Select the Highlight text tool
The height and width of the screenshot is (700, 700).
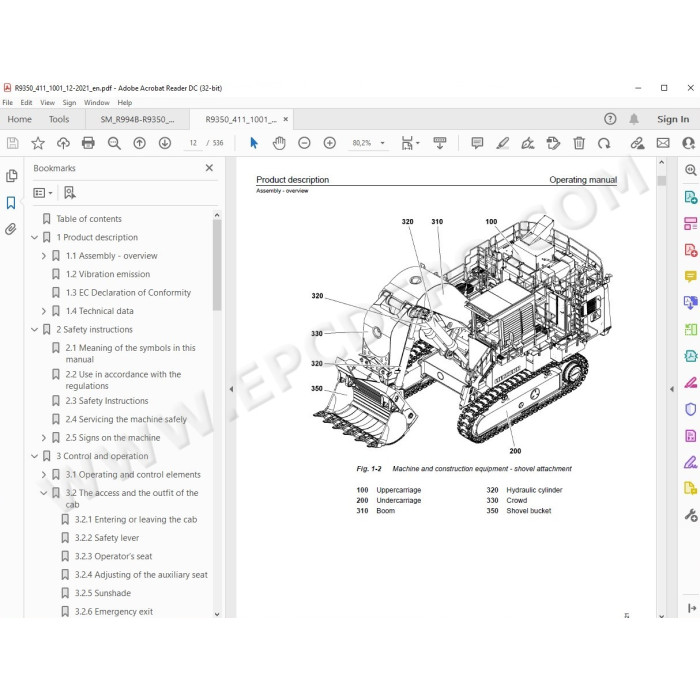click(x=503, y=143)
